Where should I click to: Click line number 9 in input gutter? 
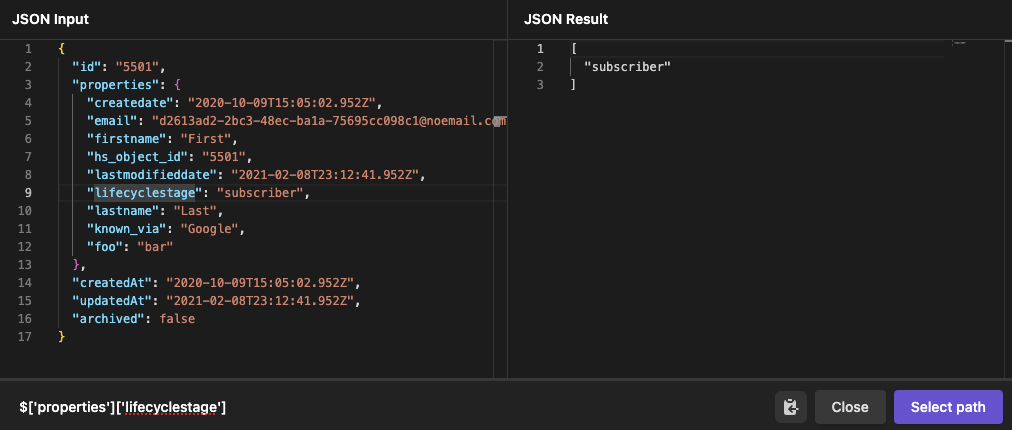click(x=28, y=192)
